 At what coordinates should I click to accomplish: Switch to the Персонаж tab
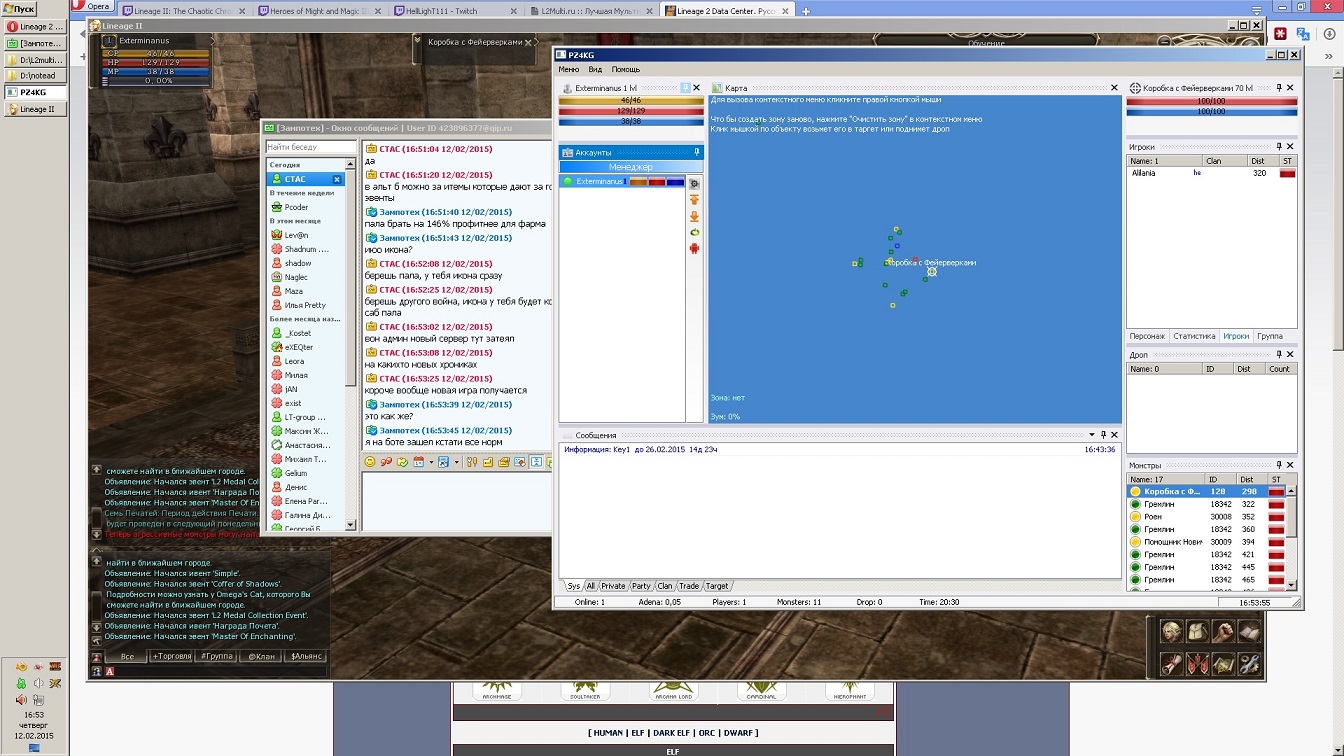(x=1147, y=336)
